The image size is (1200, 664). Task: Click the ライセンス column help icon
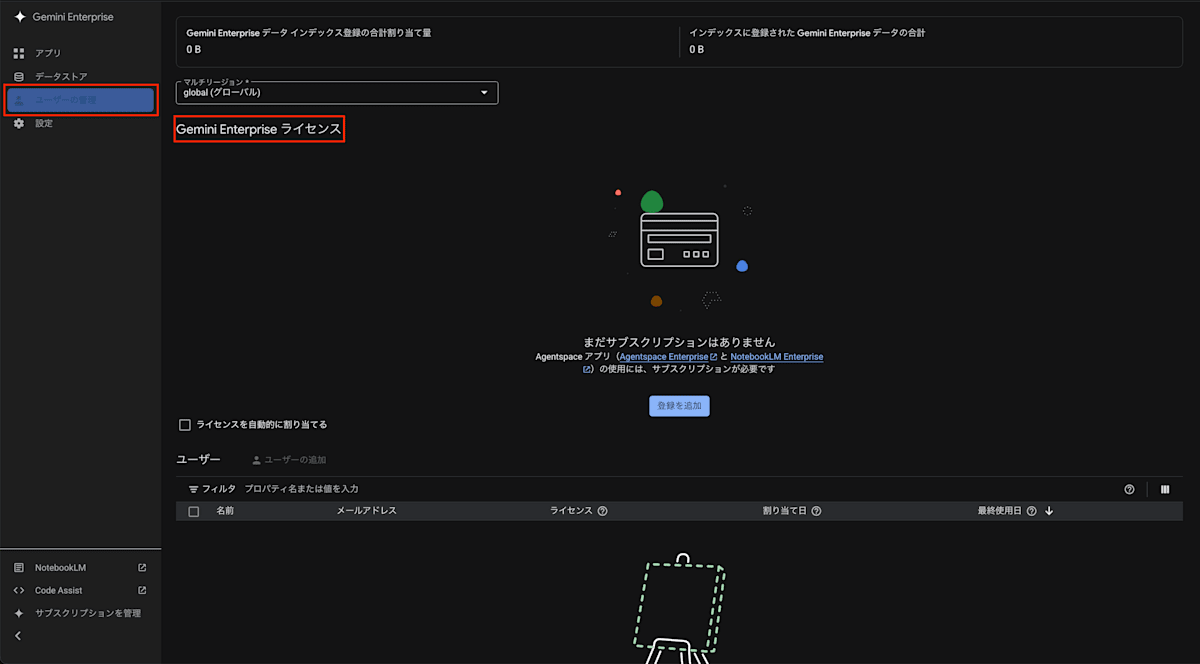603,511
